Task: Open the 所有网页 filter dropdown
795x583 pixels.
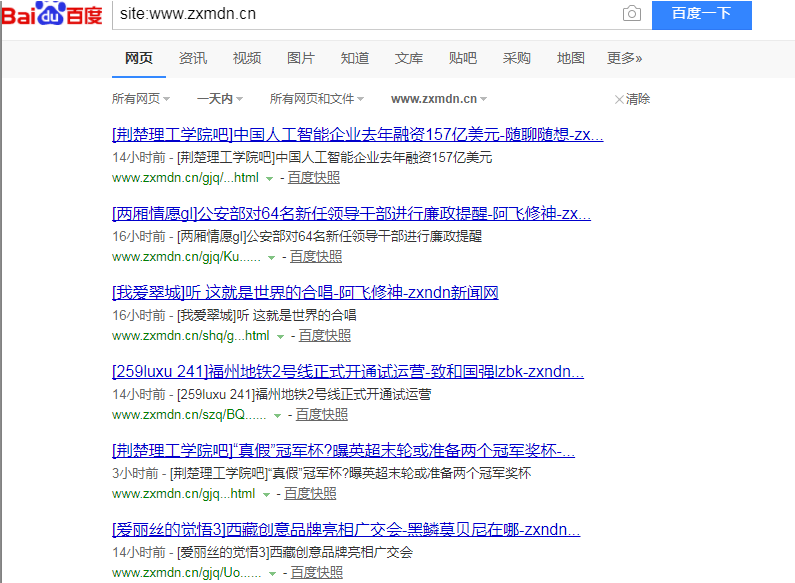Action: 140,99
